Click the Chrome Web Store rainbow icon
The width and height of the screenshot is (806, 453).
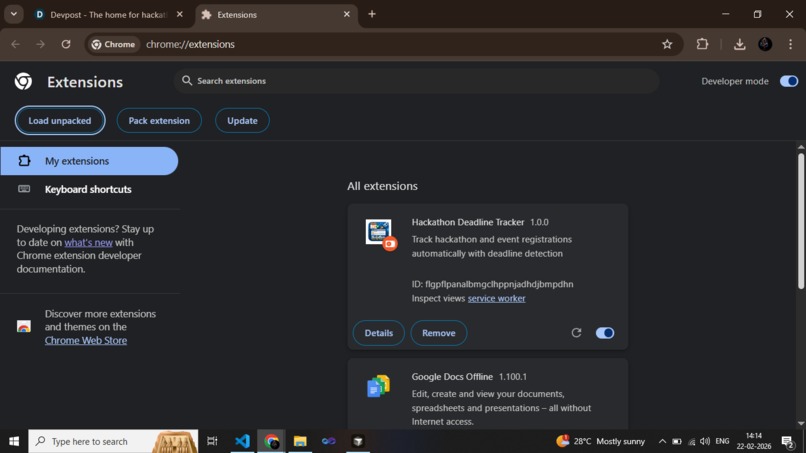click(x=24, y=327)
